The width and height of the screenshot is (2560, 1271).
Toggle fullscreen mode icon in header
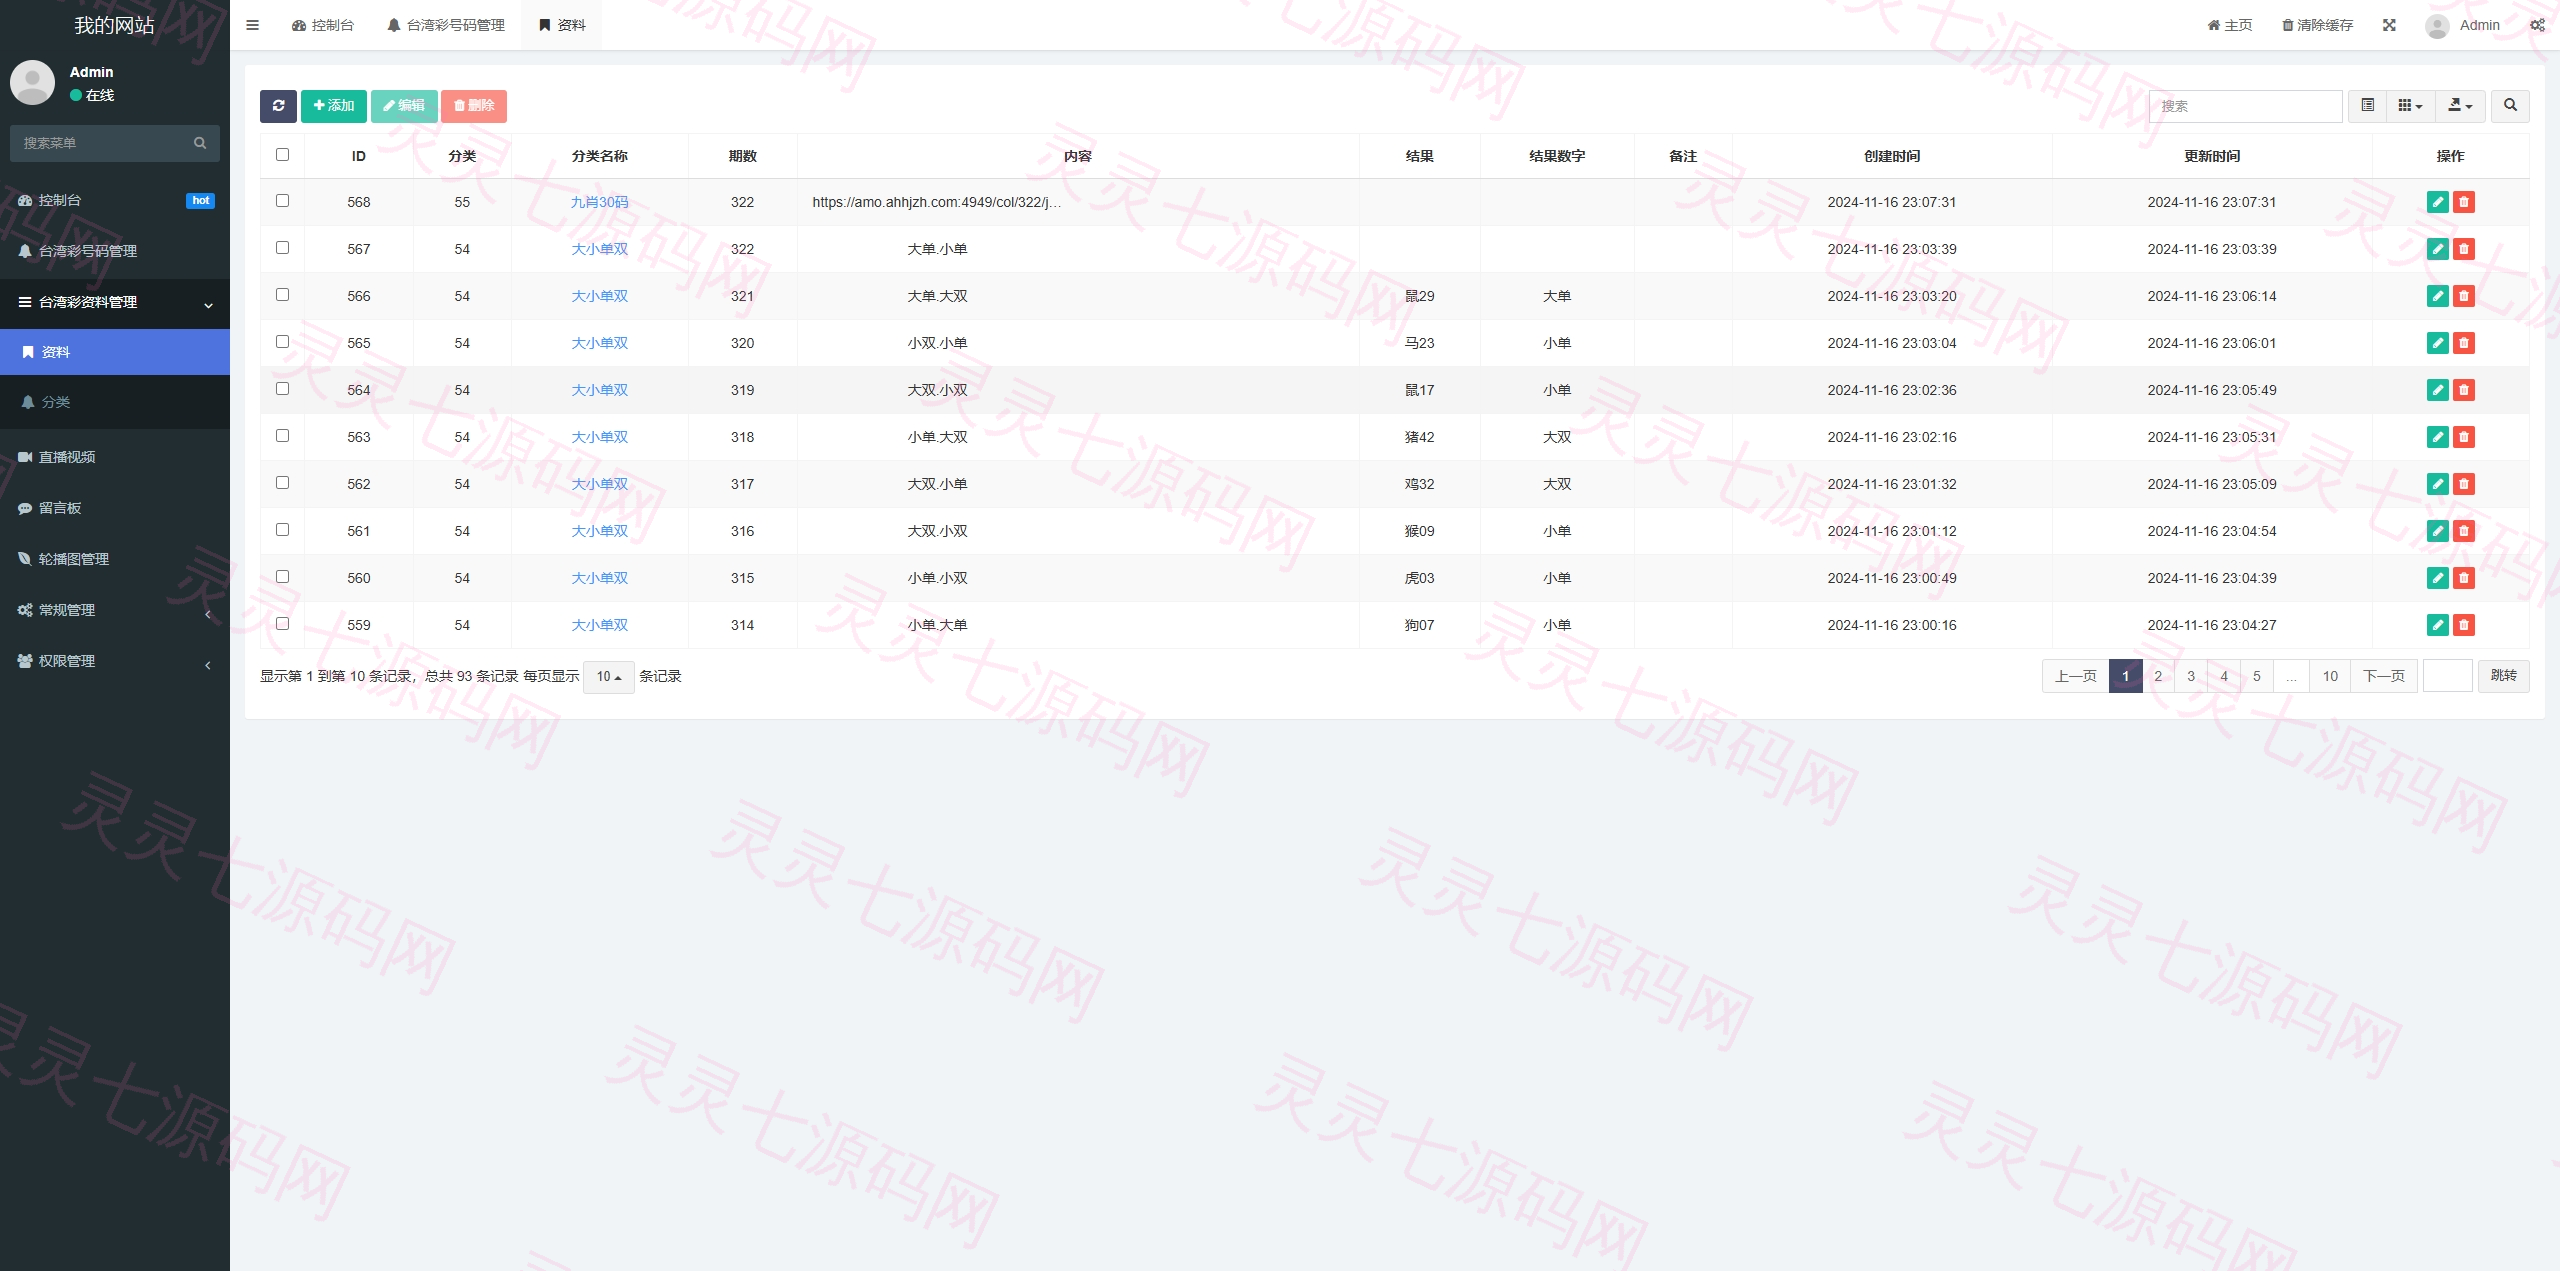click(x=2389, y=25)
